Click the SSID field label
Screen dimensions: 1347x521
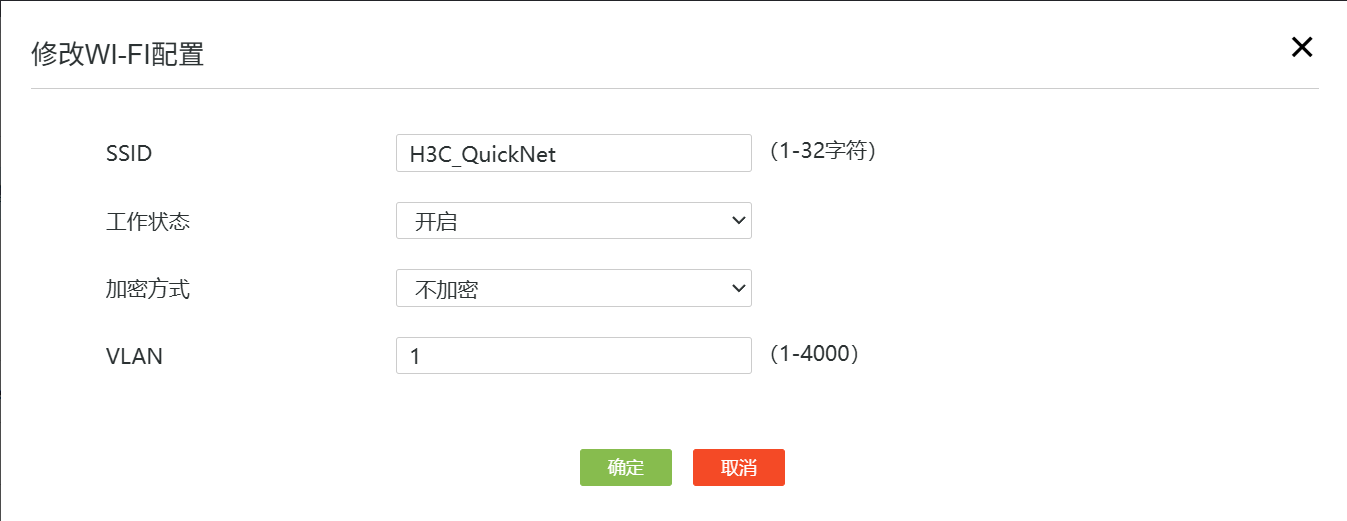(x=129, y=154)
